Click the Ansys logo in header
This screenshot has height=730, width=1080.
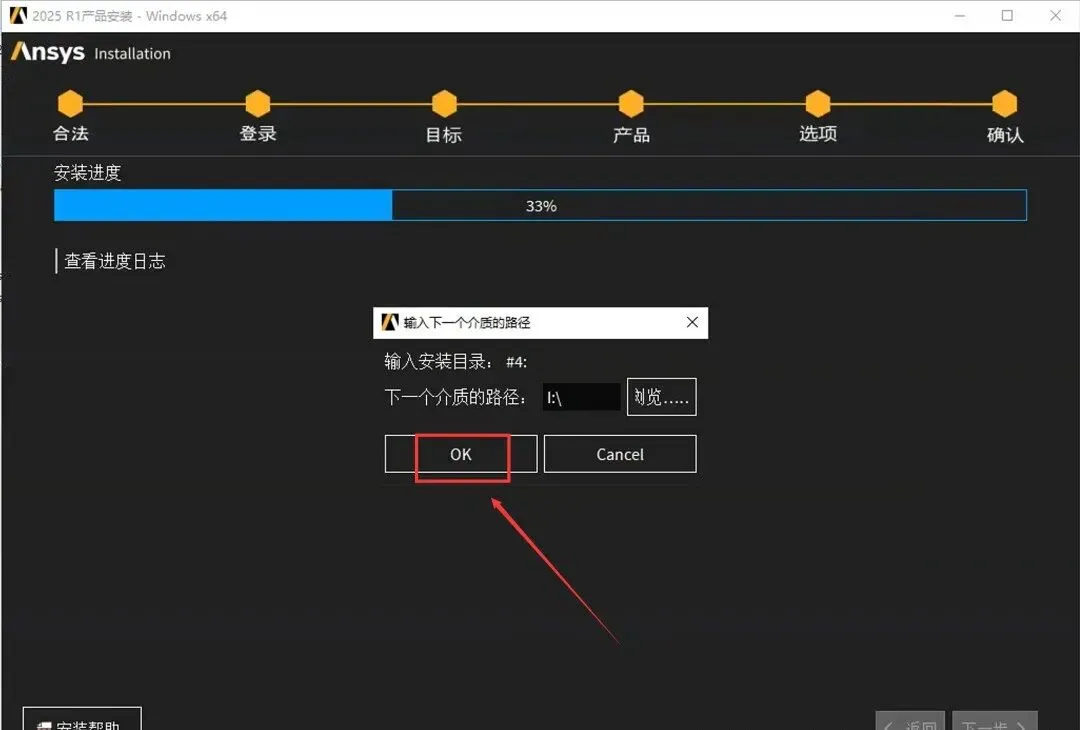click(48, 52)
